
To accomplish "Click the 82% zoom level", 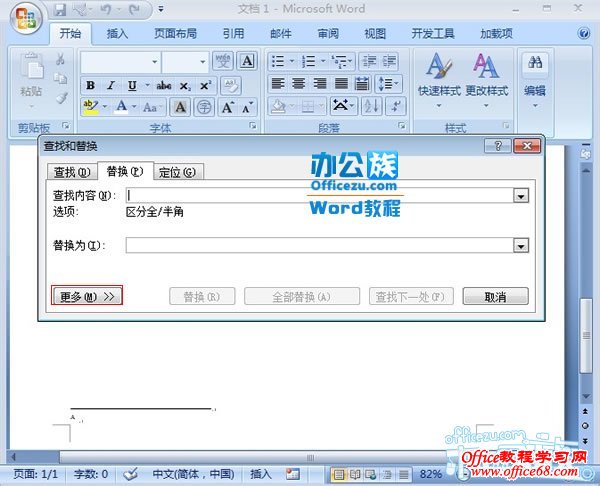I will click(430, 475).
